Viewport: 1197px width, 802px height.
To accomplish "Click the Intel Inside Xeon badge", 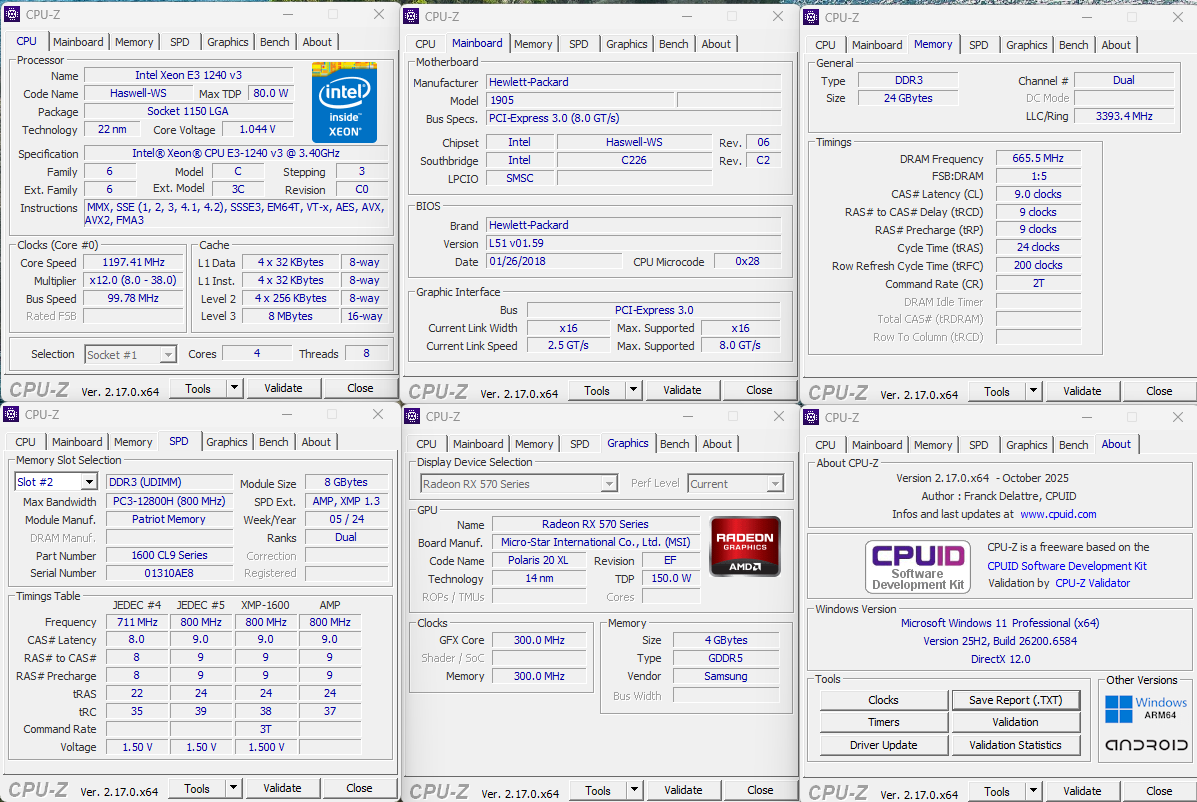I will click(x=344, y=103).
